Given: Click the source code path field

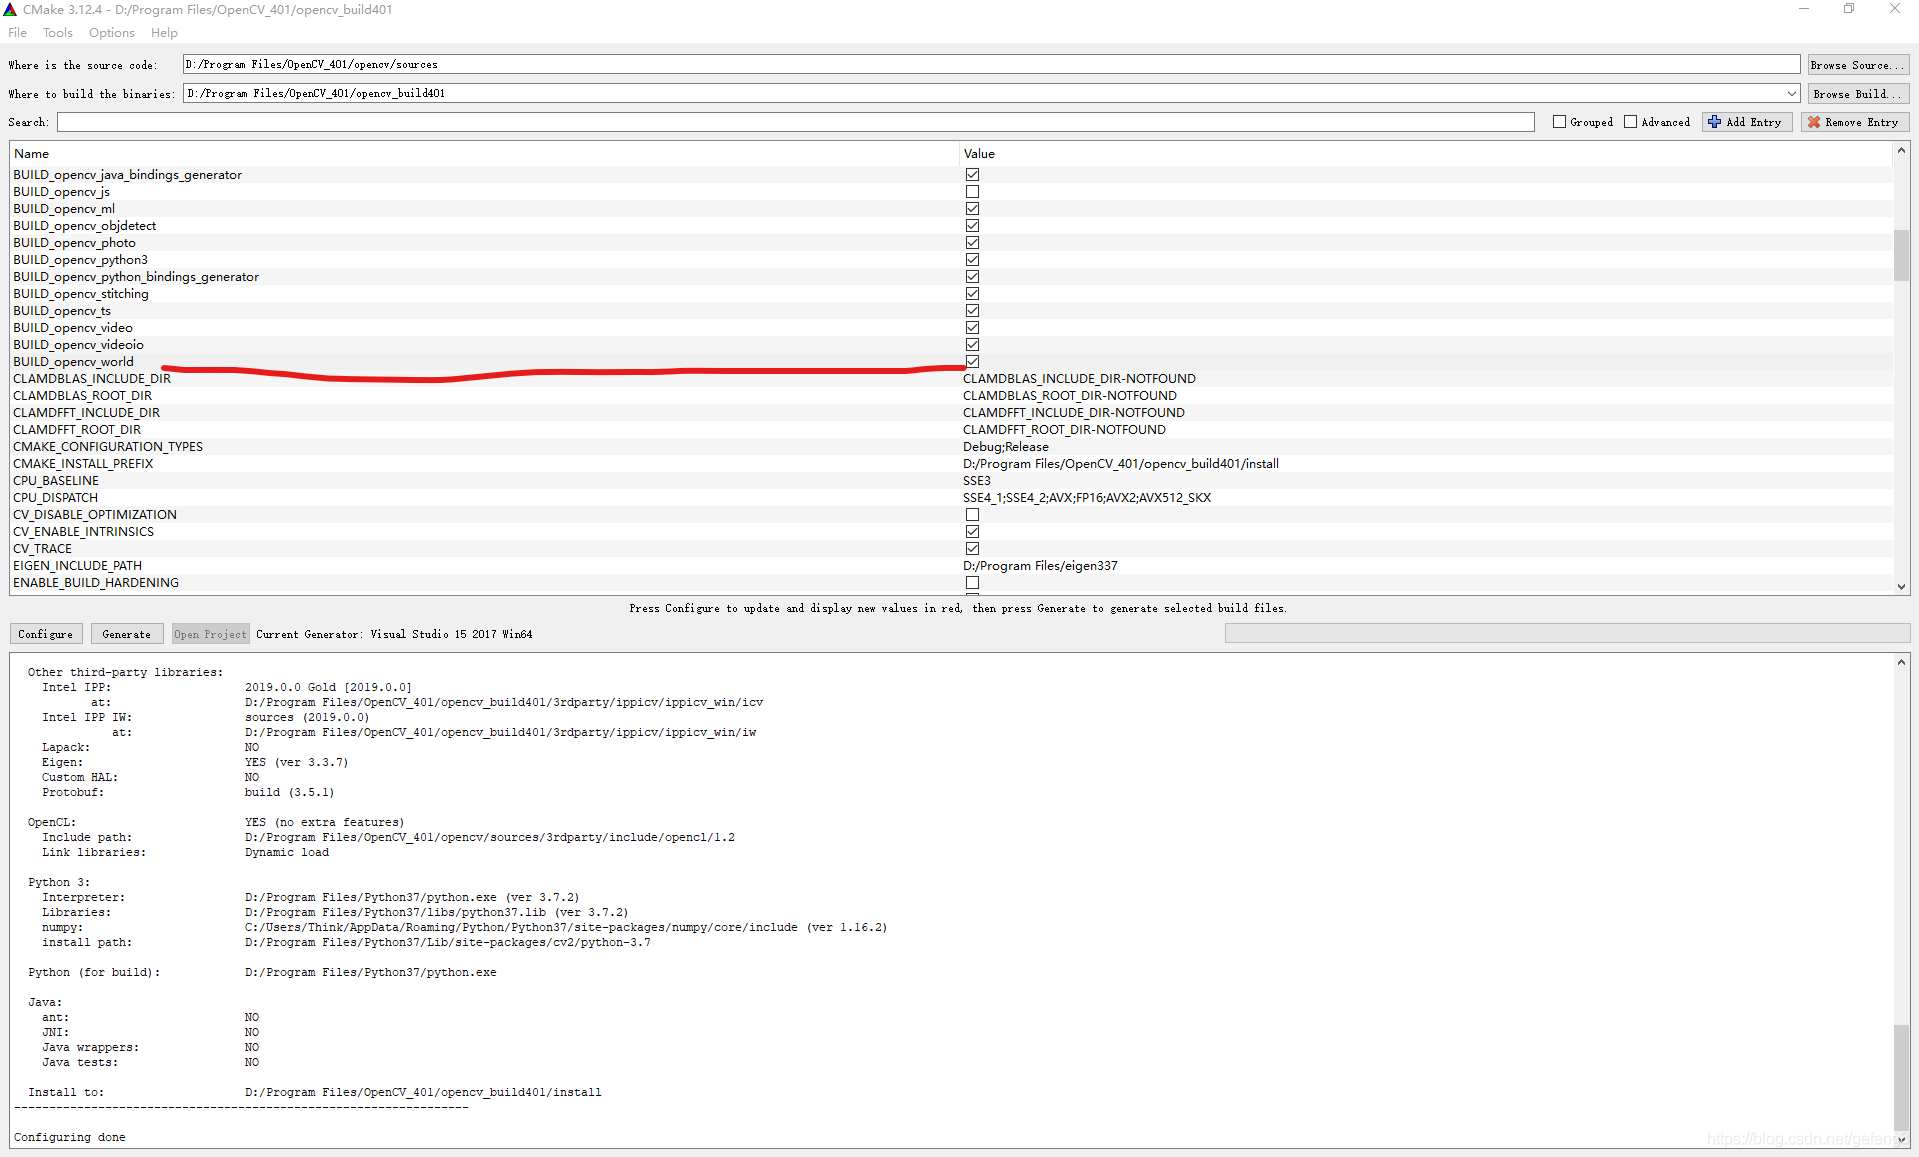Looking at the screenshot, I should (x=991, y=65).
